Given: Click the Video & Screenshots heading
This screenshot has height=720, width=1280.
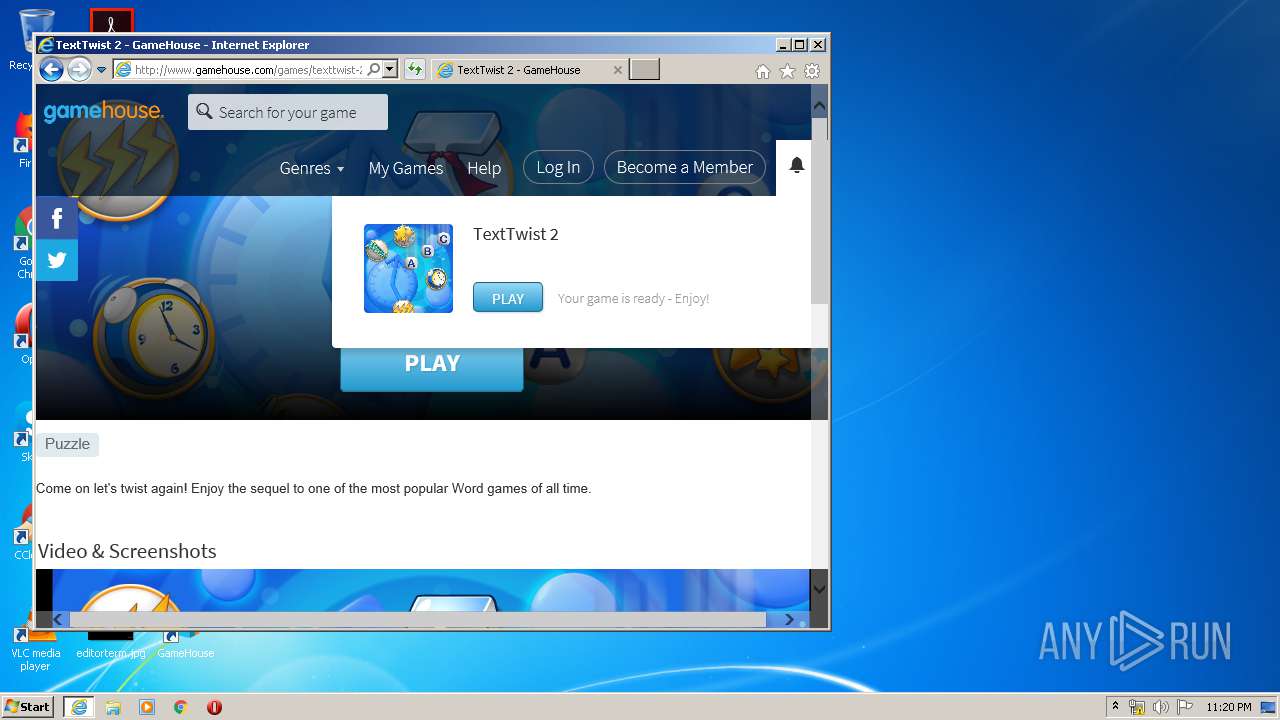Looking at the screenshot, I should pos(127,551).
